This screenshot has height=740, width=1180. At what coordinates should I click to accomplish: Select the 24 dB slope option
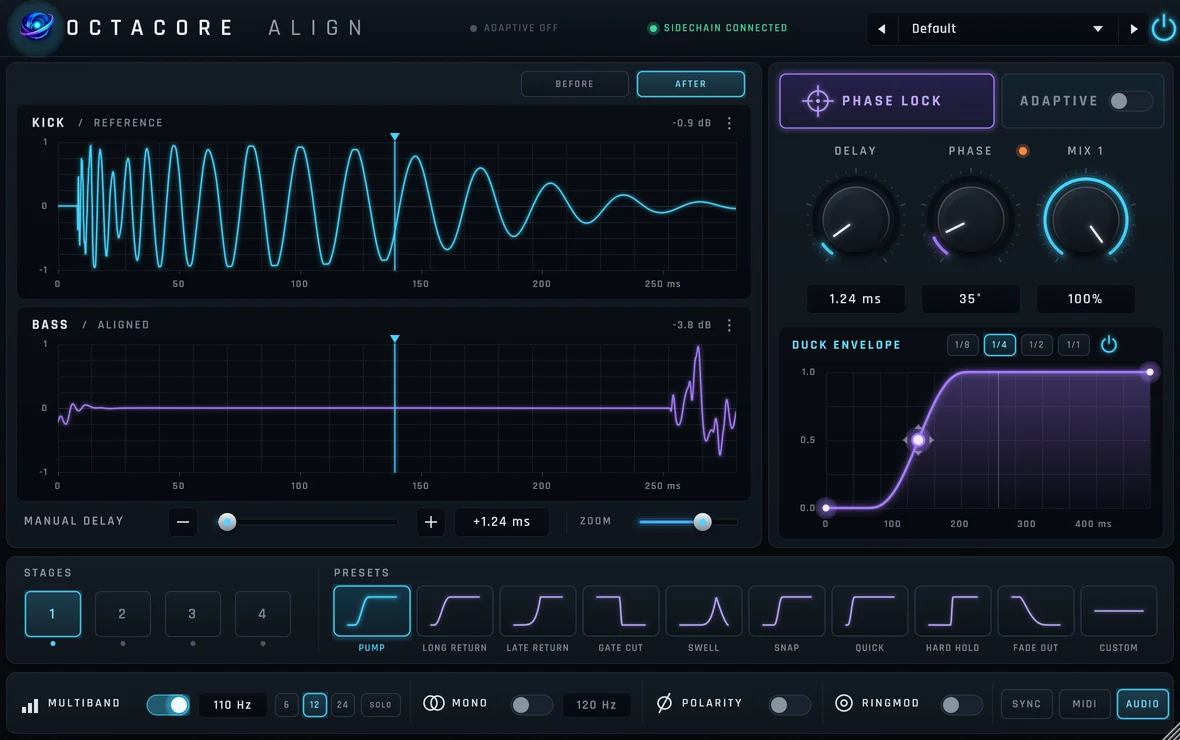[x=342, y=705]
